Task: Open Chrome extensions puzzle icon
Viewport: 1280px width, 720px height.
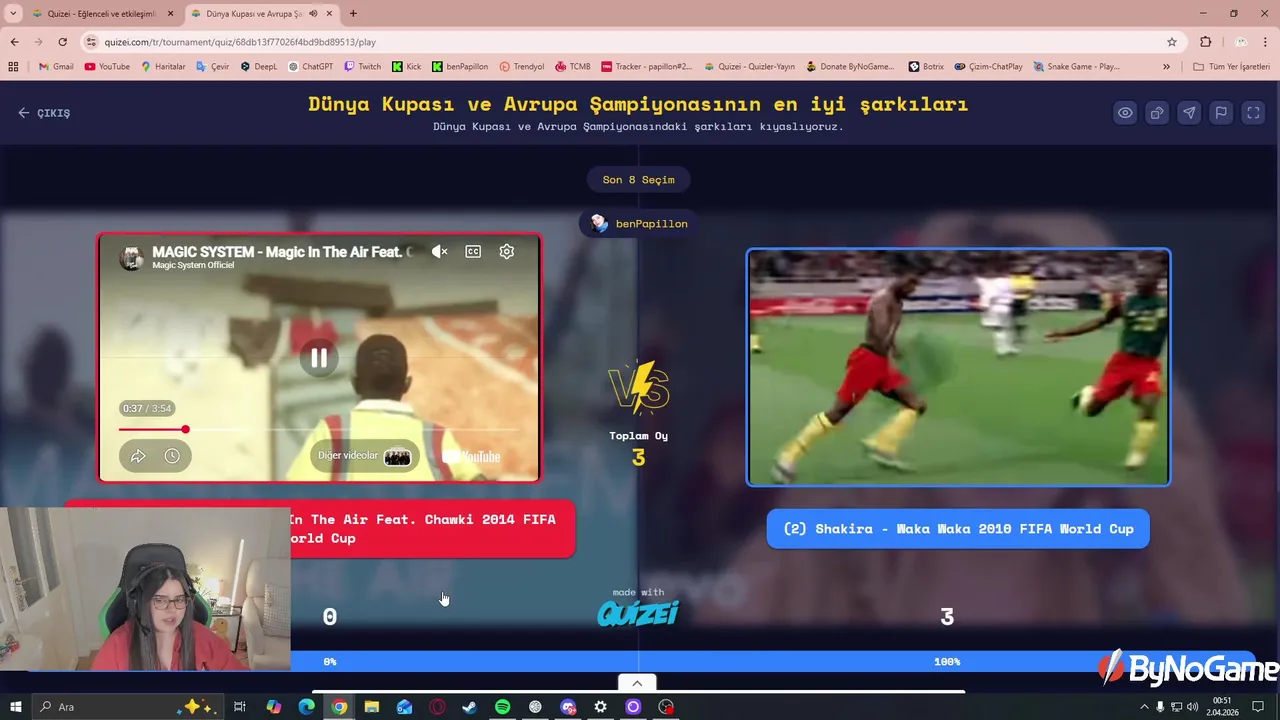Action: 1205,42
